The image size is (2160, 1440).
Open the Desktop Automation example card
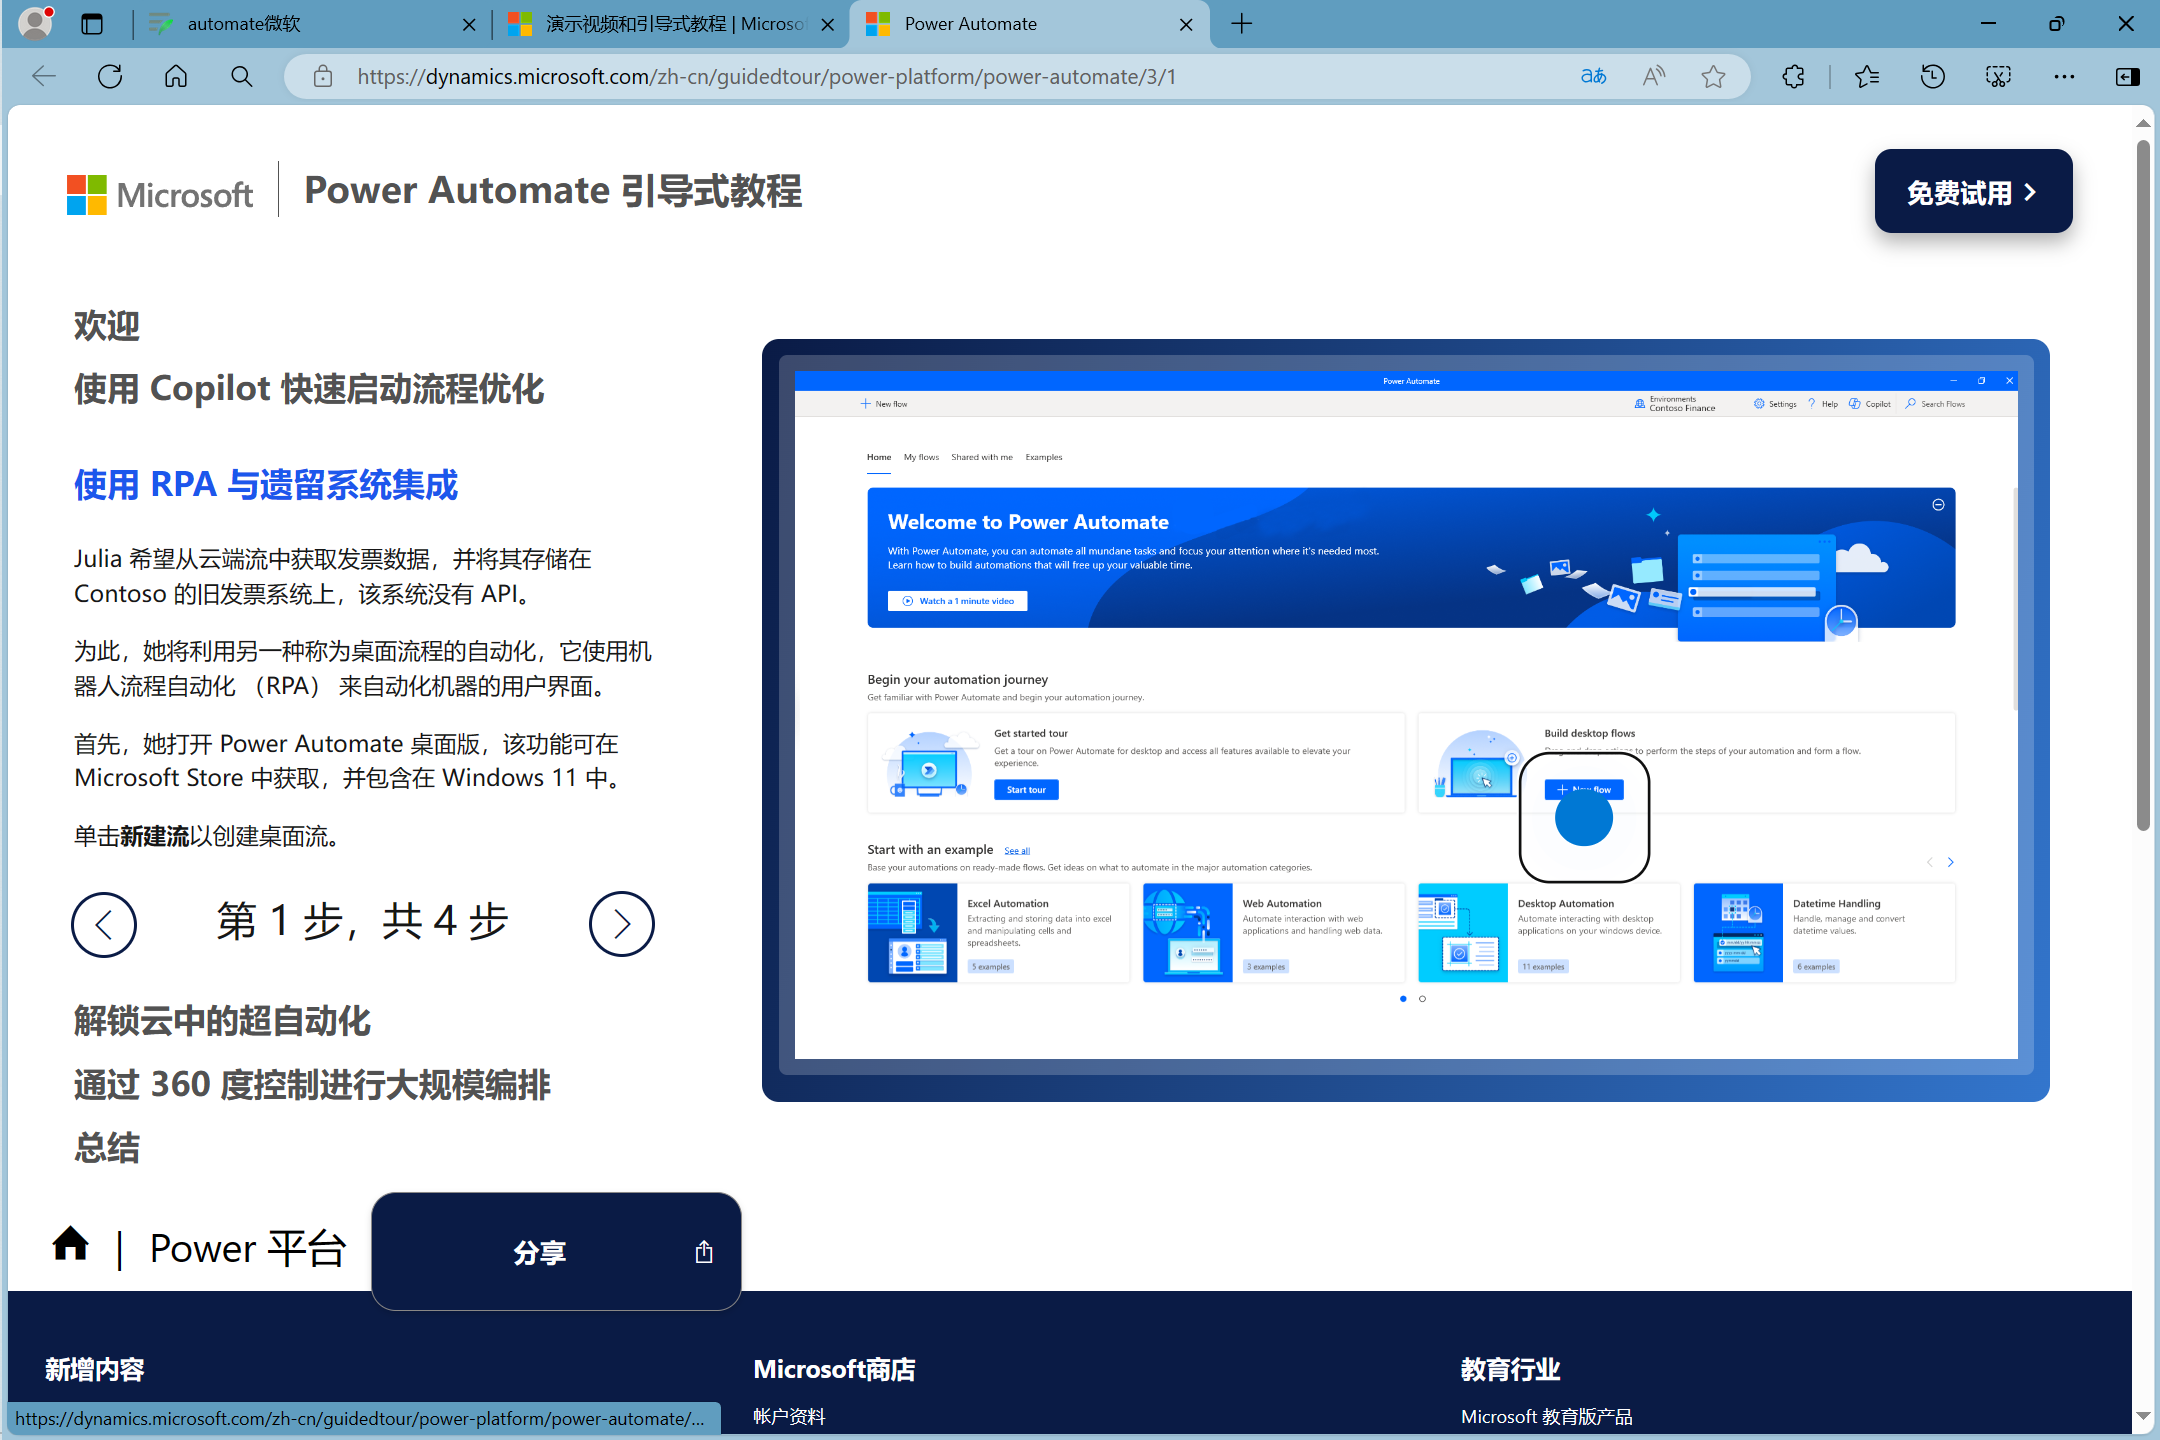coord(1548,932)
